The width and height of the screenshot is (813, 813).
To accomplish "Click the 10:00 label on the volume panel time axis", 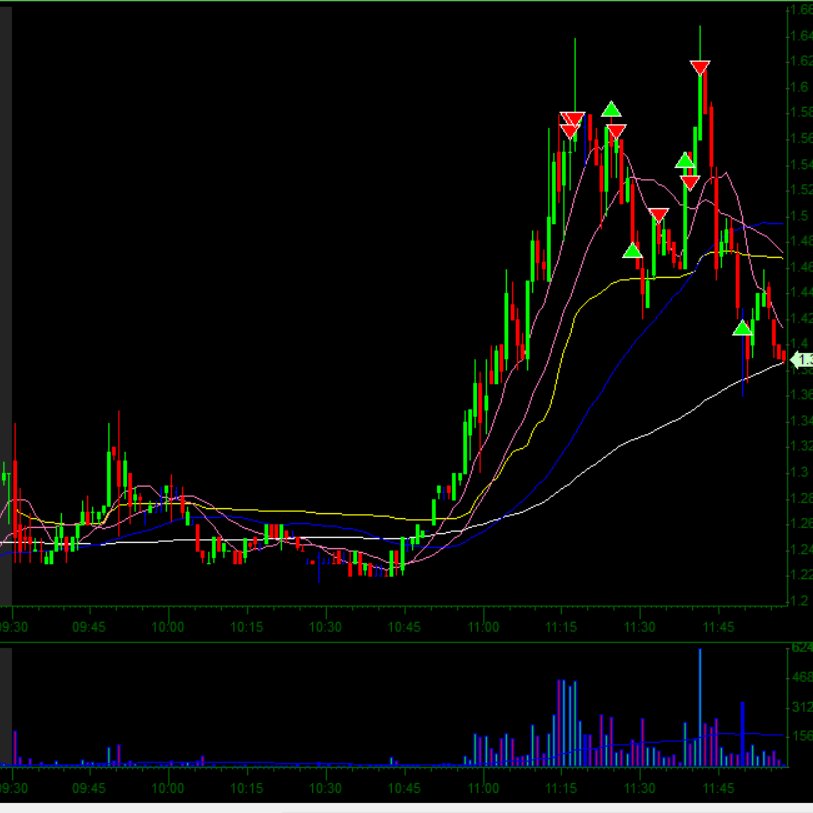I will click(167, 789).
